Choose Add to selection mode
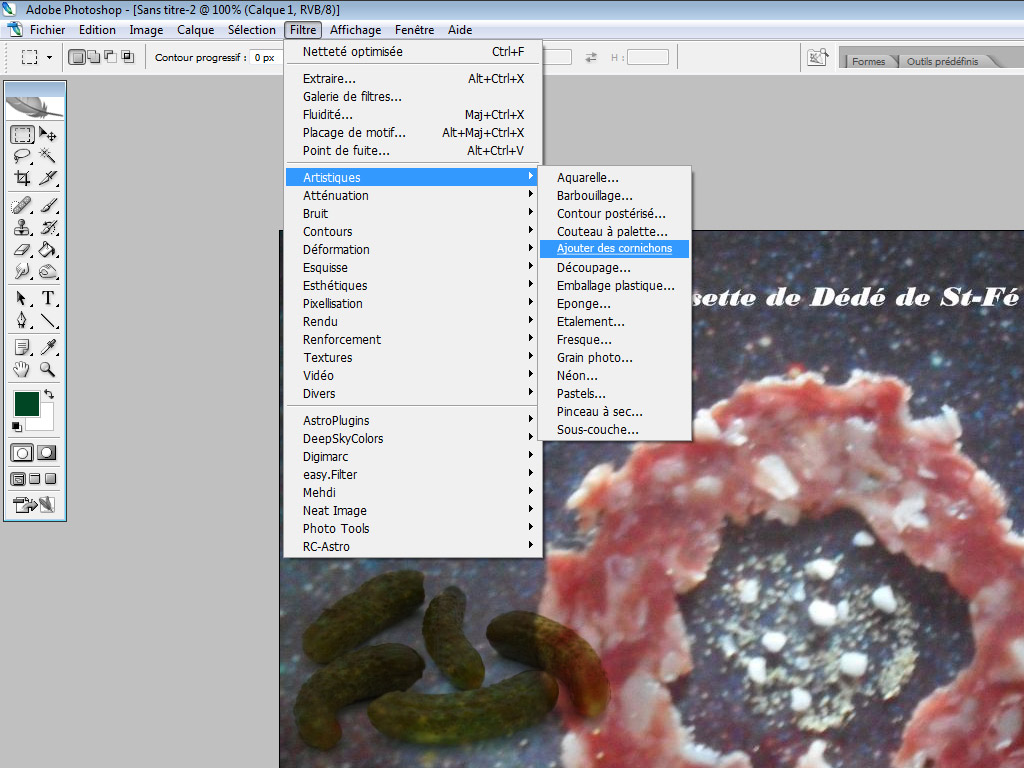 pos(94,57)
